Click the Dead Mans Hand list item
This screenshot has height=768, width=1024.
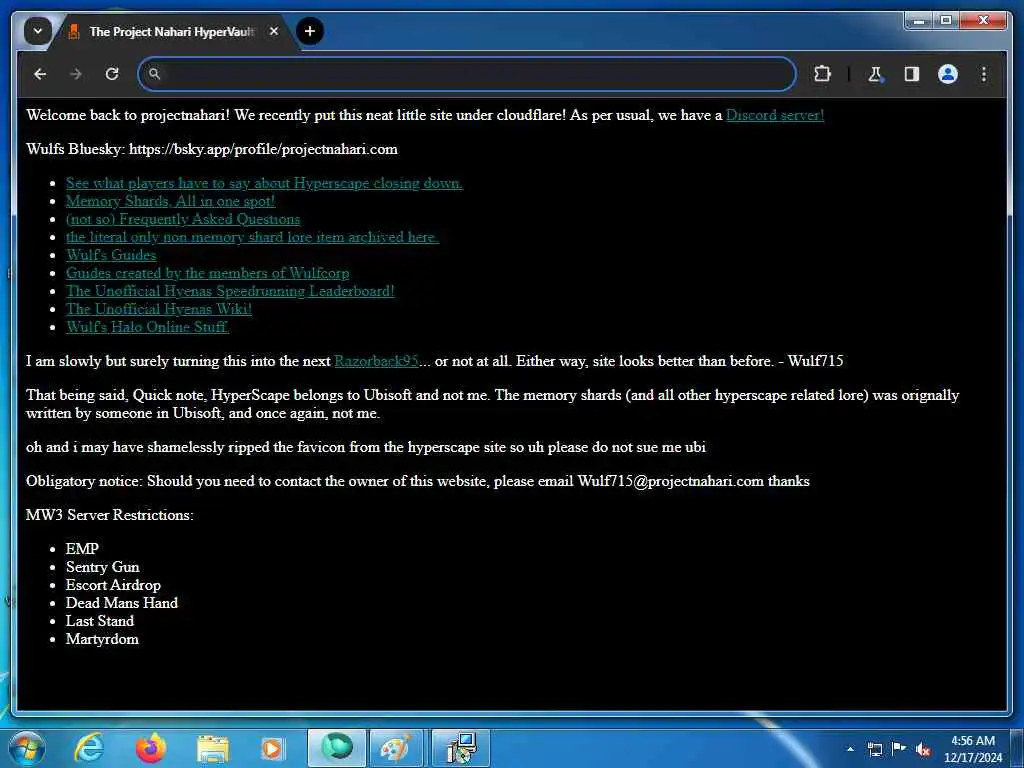(x=121, y=603)
